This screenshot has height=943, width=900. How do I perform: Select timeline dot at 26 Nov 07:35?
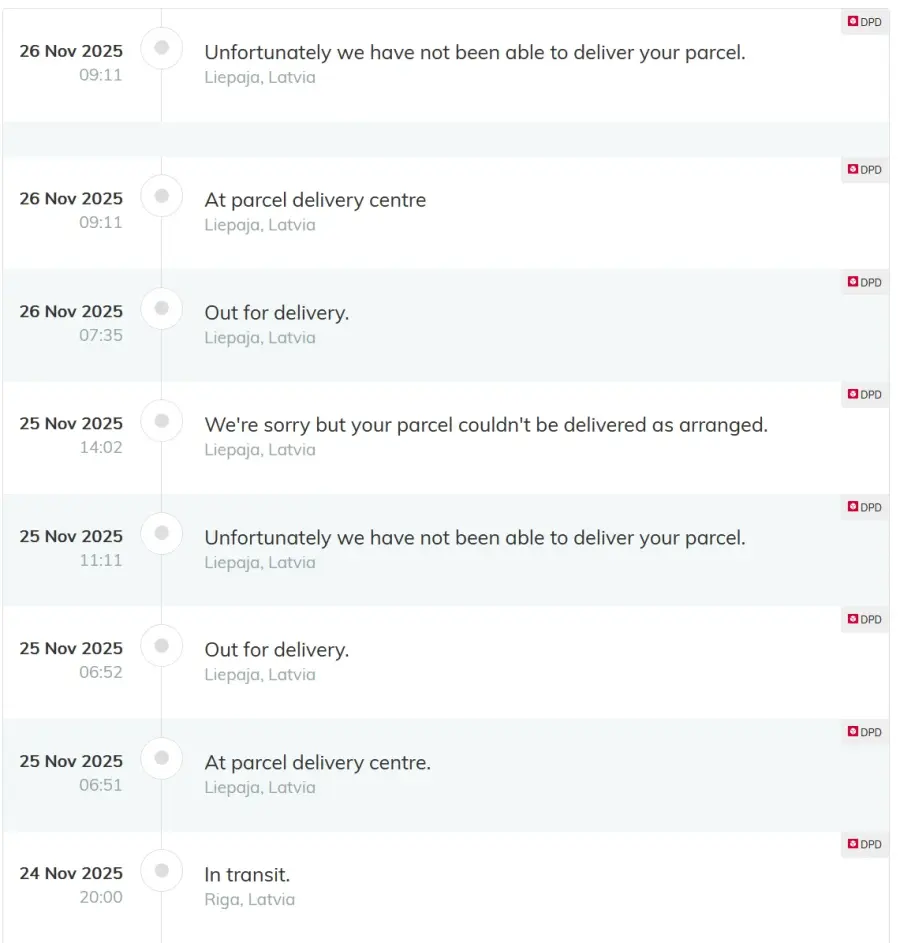[x=161, y=308]
